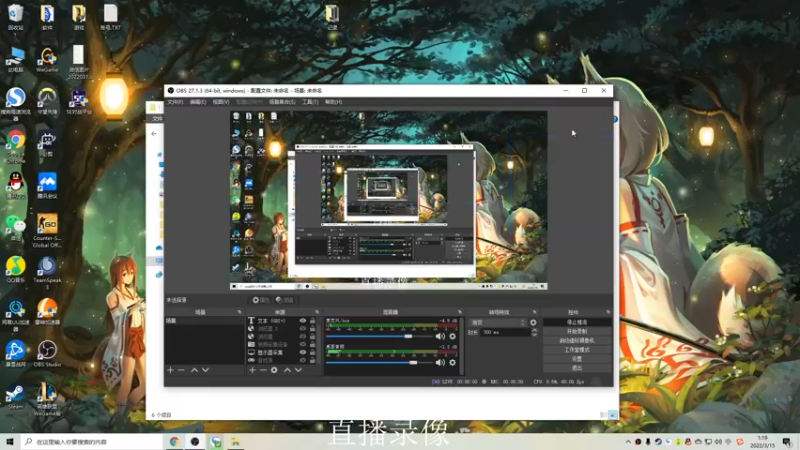The image size is (800, 450).
Task: Open the 编辑(E) menu in OBS
Action: click(198, 102)
